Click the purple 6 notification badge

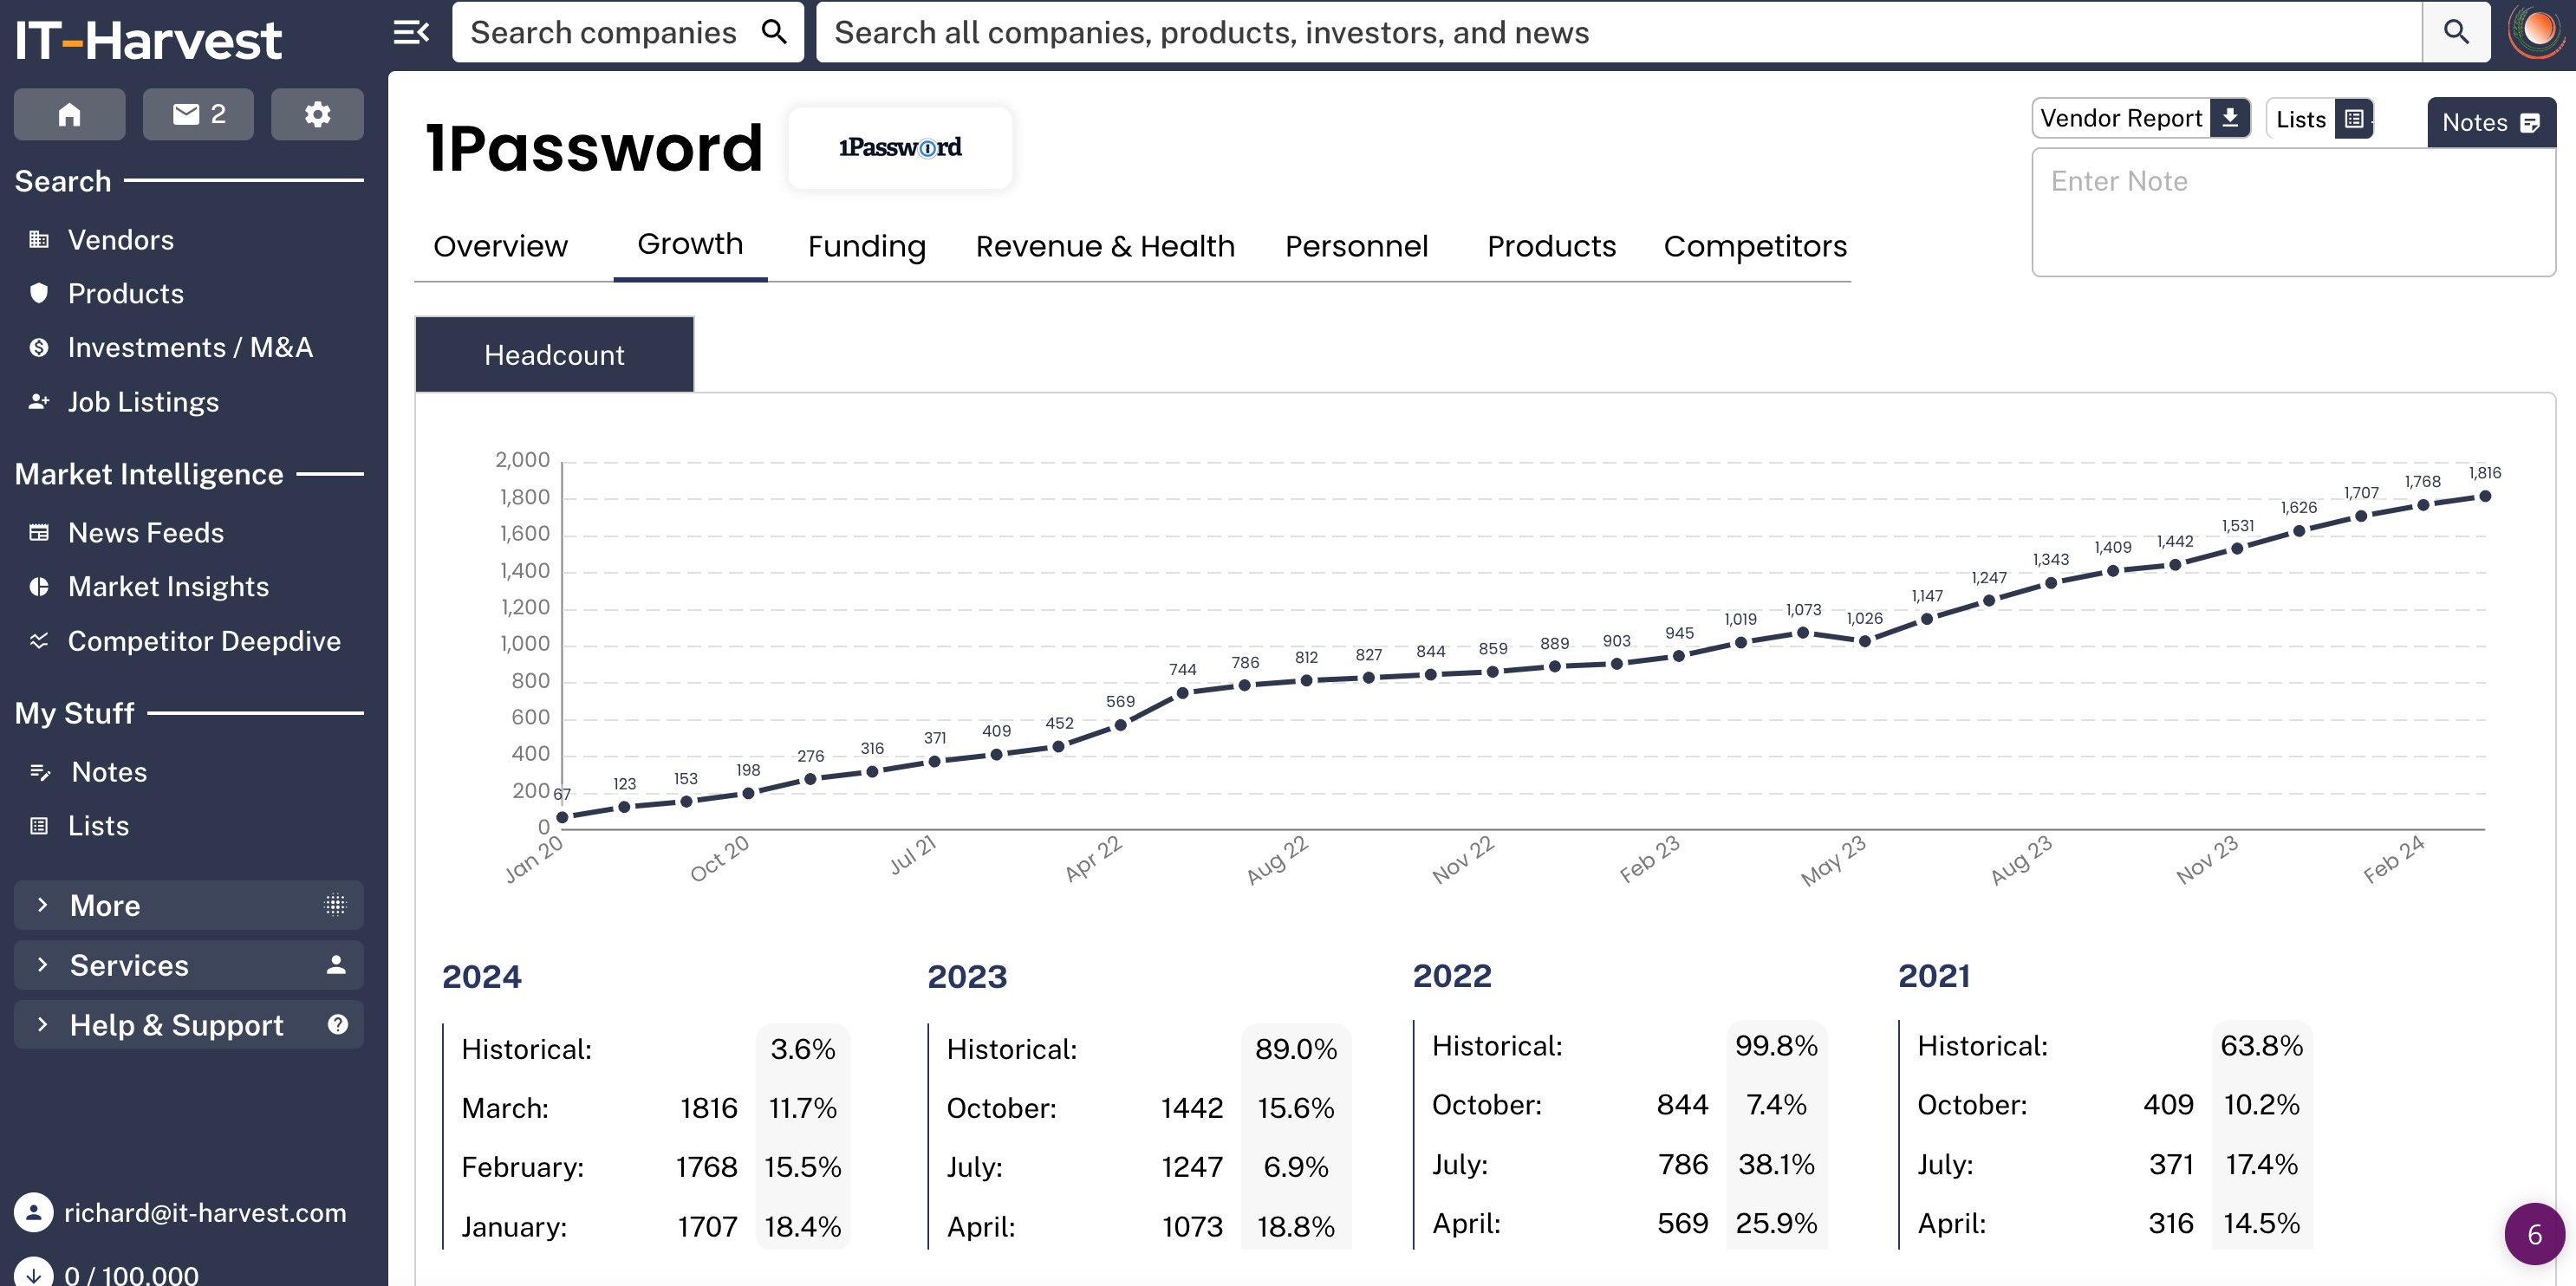point(2534,1234)
